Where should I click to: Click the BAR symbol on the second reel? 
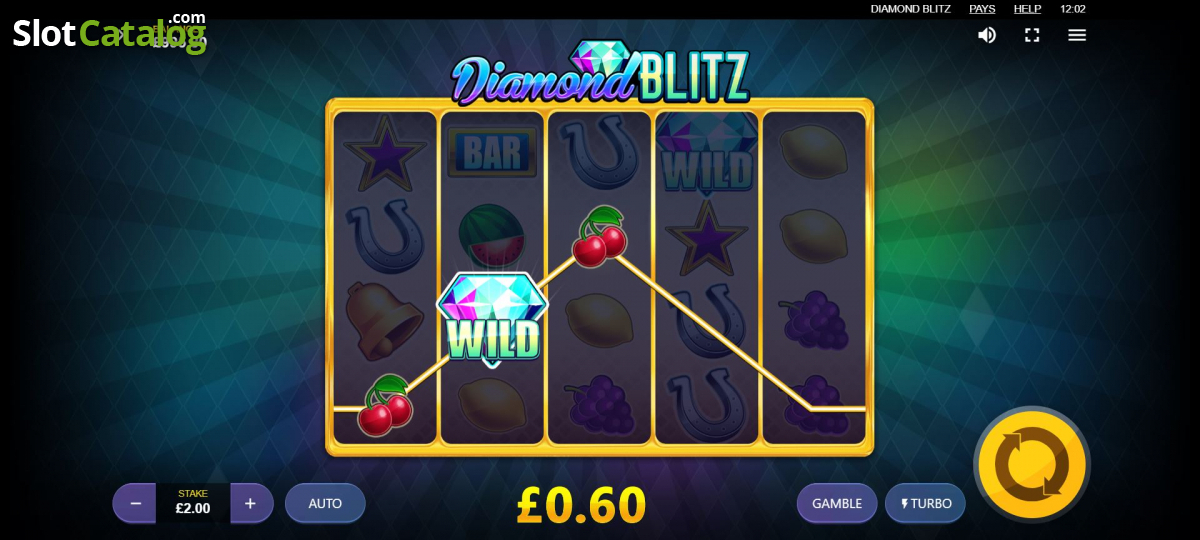[493, 153]
